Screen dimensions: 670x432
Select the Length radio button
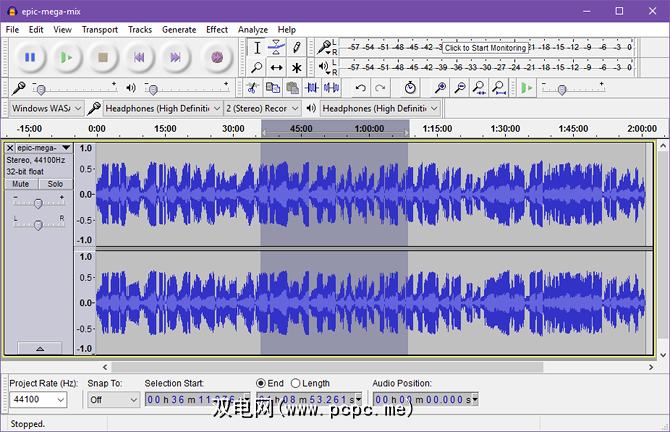[296, 383]
